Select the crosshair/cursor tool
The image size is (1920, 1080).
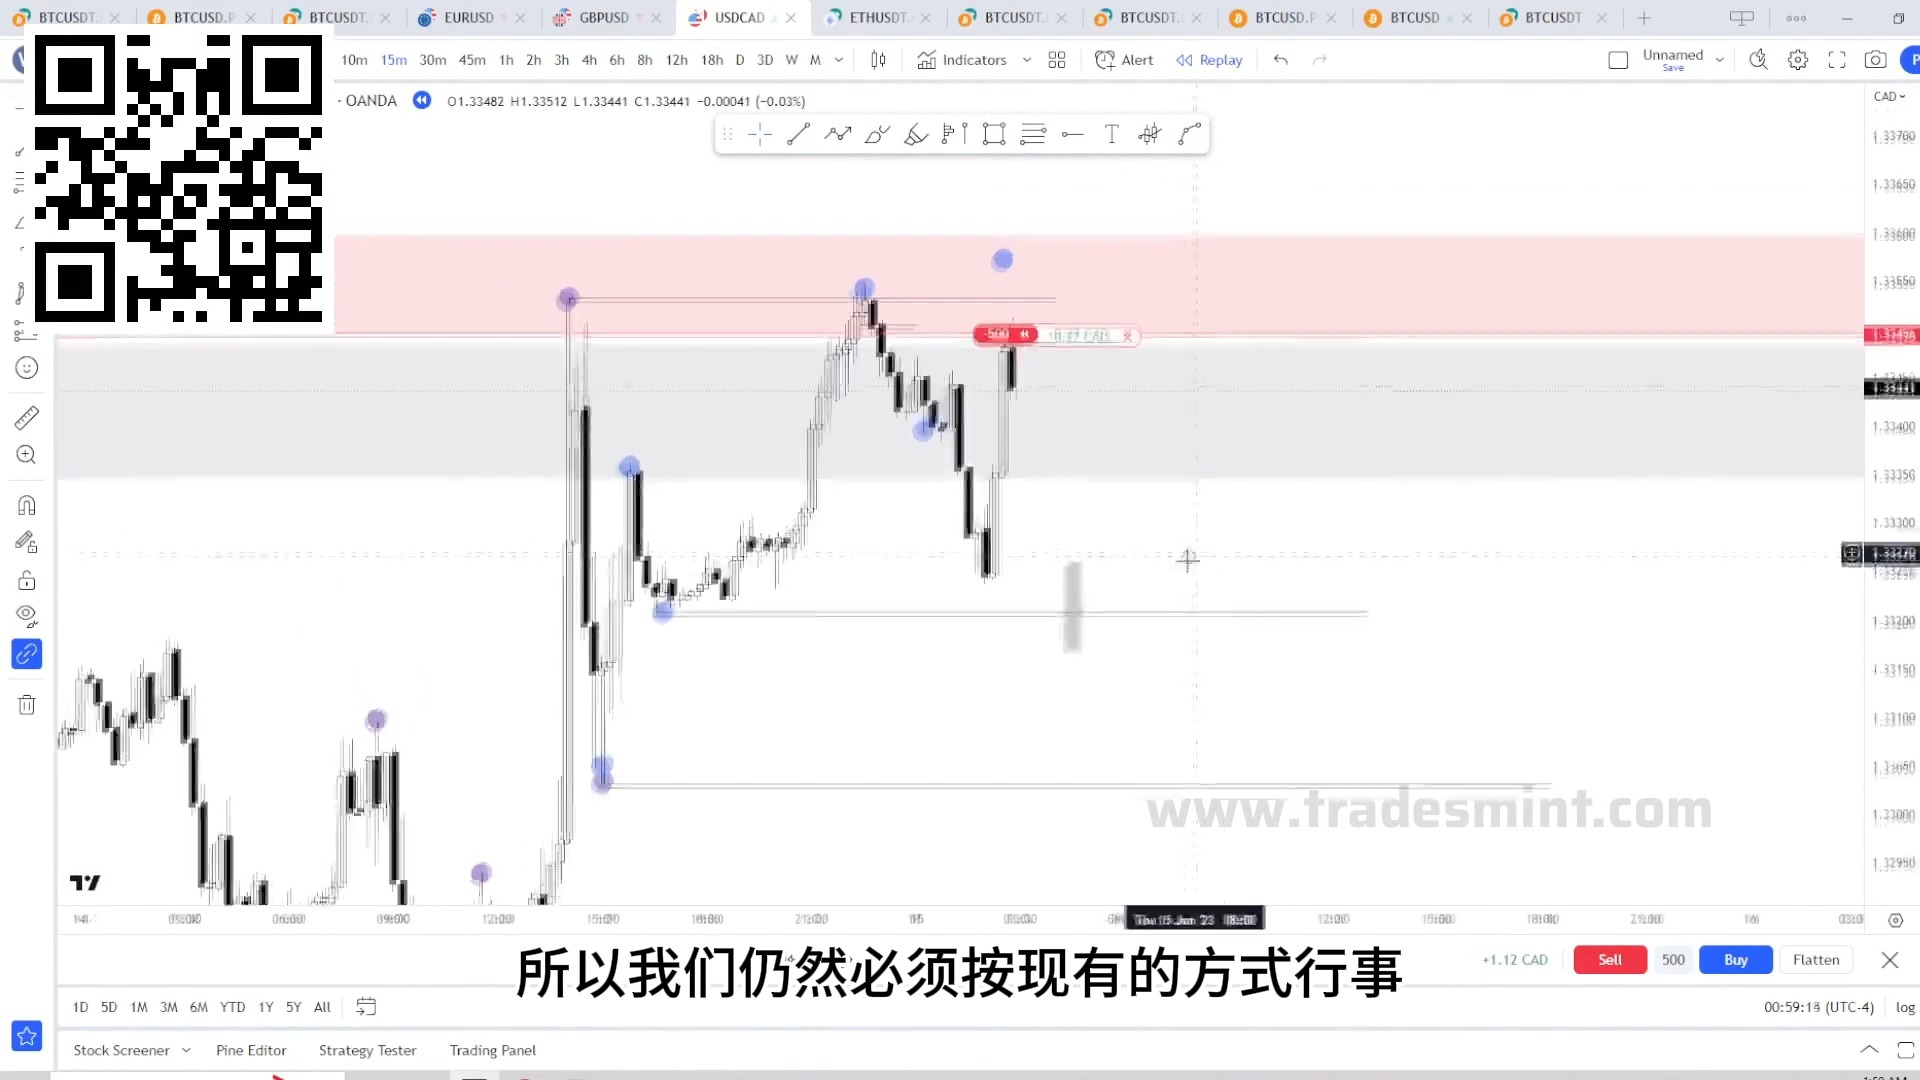(x=761, y=133)
